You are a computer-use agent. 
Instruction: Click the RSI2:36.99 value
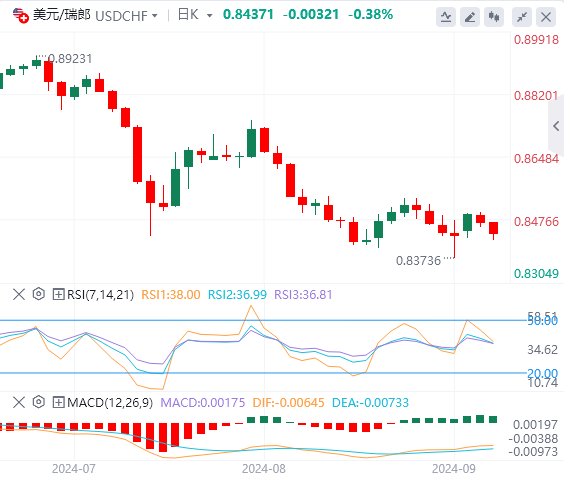[237, 295]
